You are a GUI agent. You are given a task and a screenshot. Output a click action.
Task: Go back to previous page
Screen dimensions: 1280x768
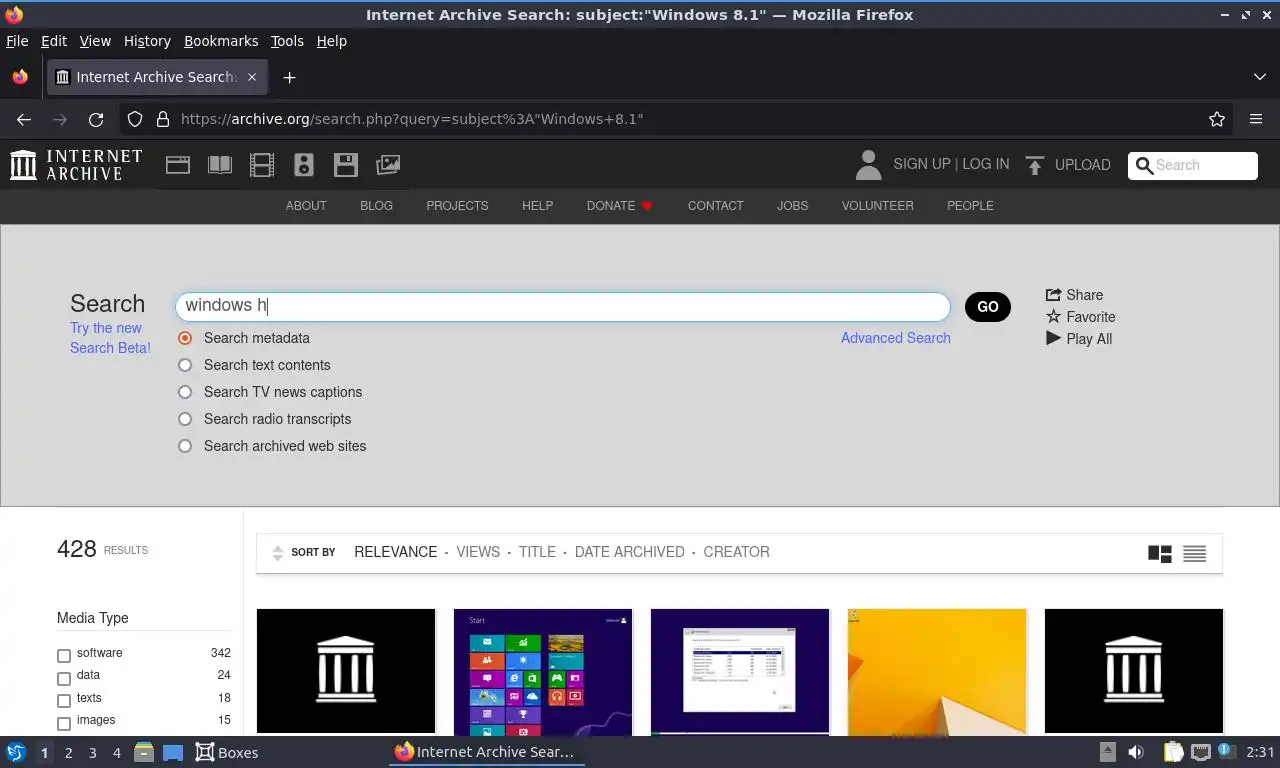[x=24, y=119]
